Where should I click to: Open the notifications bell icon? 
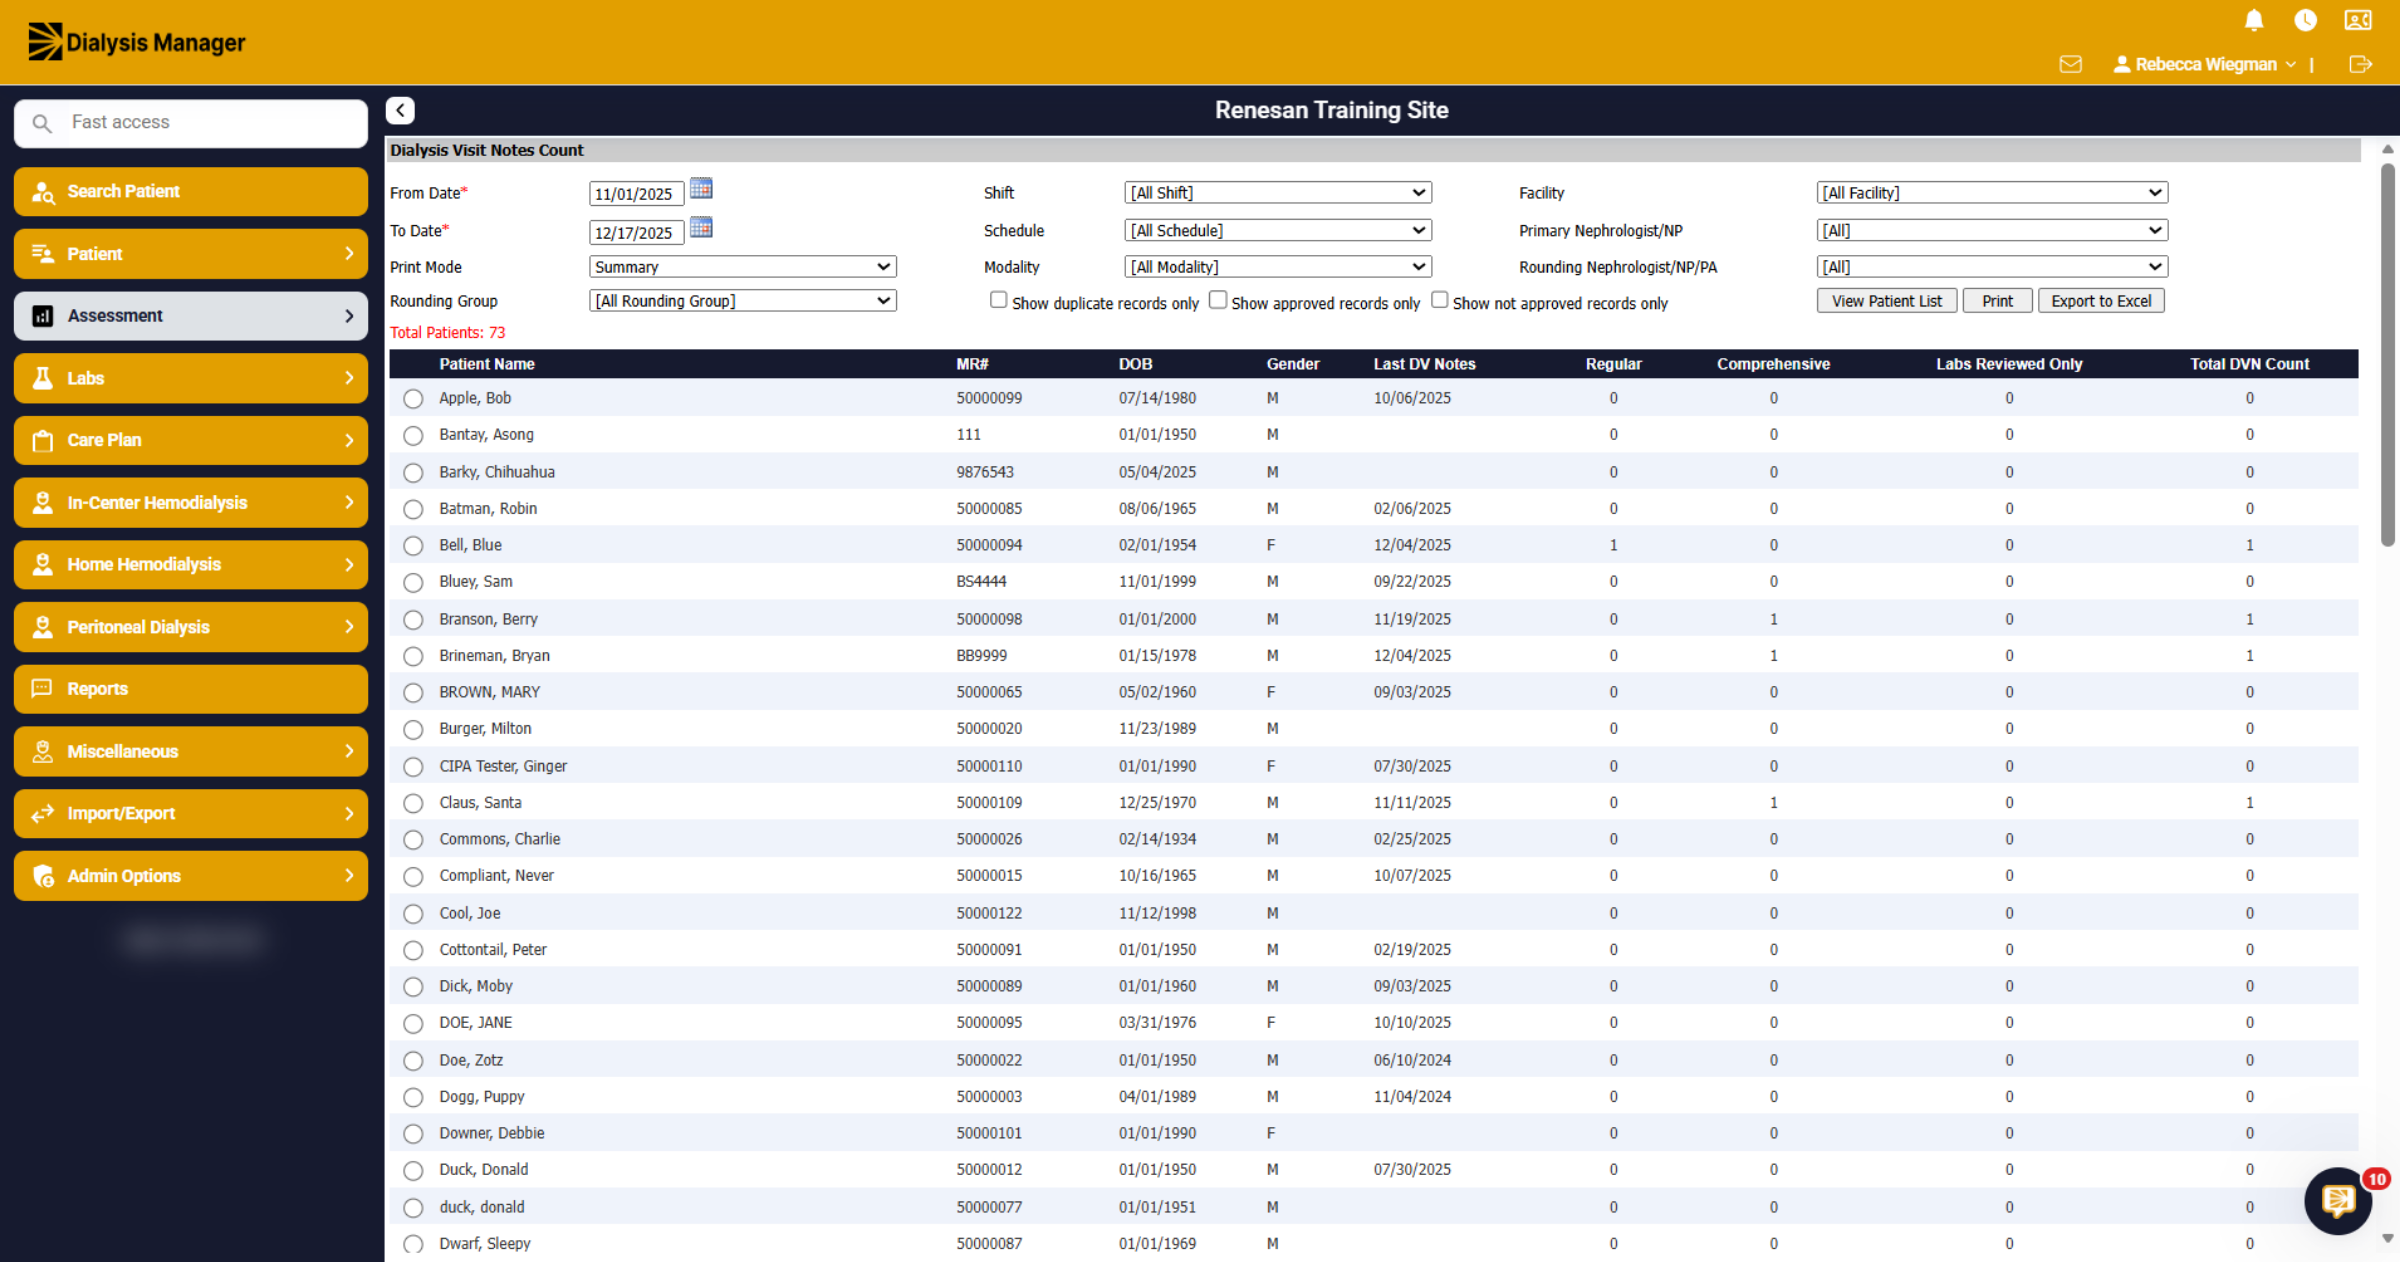pyautogui.click(x=2254, y=20)
